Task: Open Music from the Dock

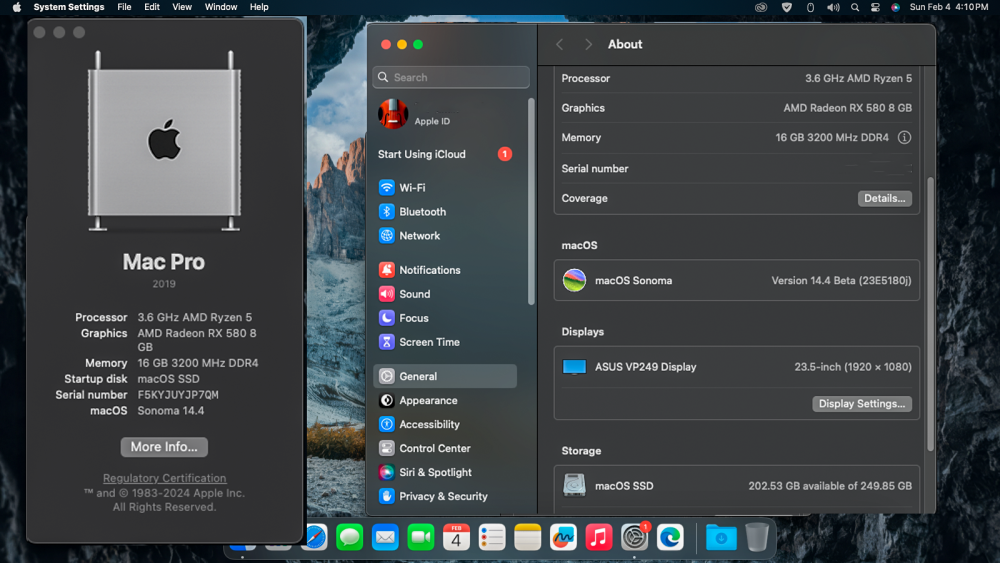Action: tap(599, 537)
